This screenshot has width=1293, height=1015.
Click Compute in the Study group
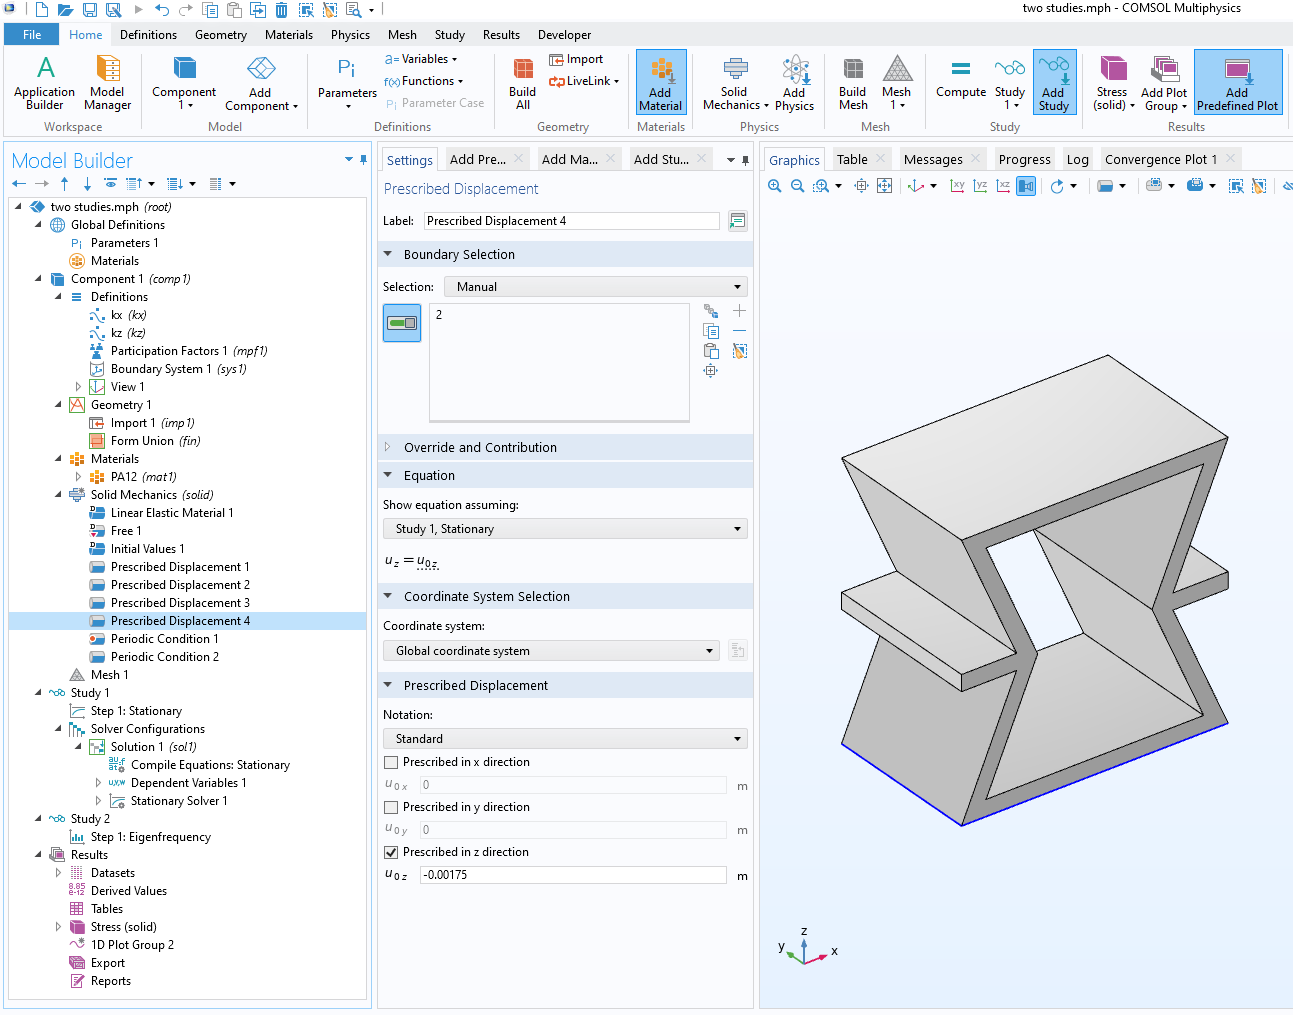(x=960, y=79)
